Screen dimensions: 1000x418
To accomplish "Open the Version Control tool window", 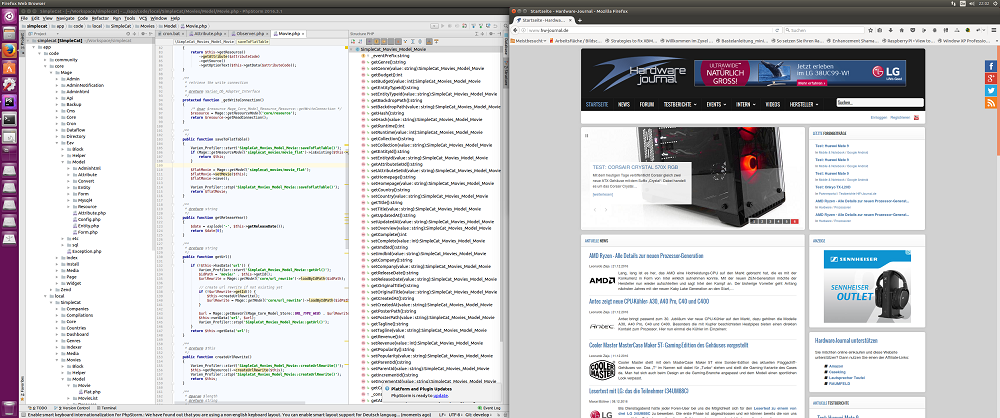I will (71, 407).
